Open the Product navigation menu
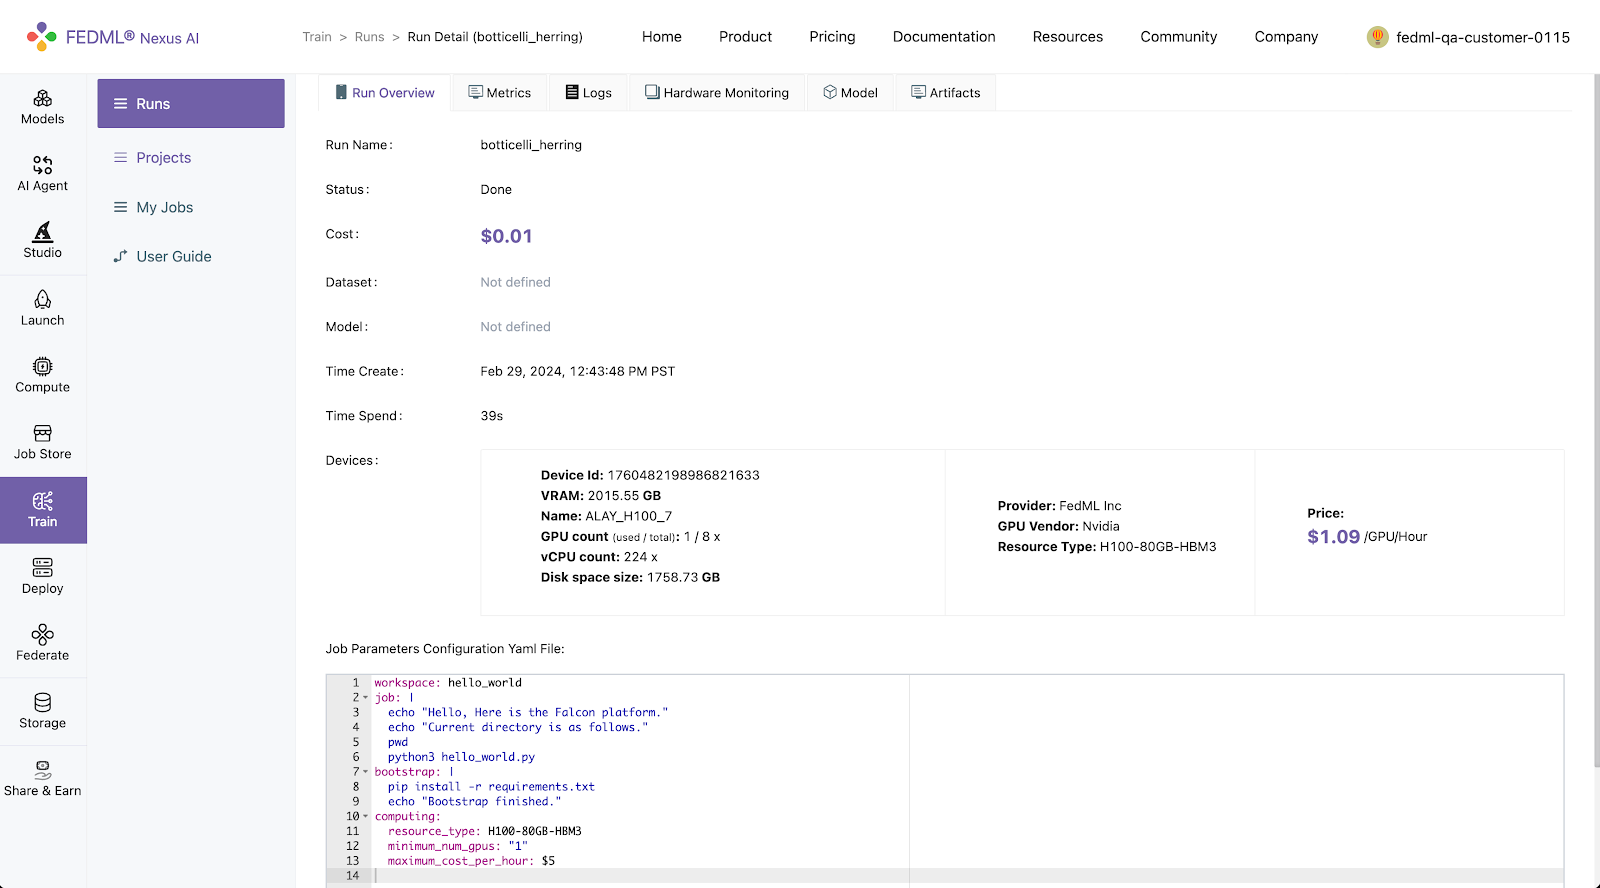 tap(745, 37)
